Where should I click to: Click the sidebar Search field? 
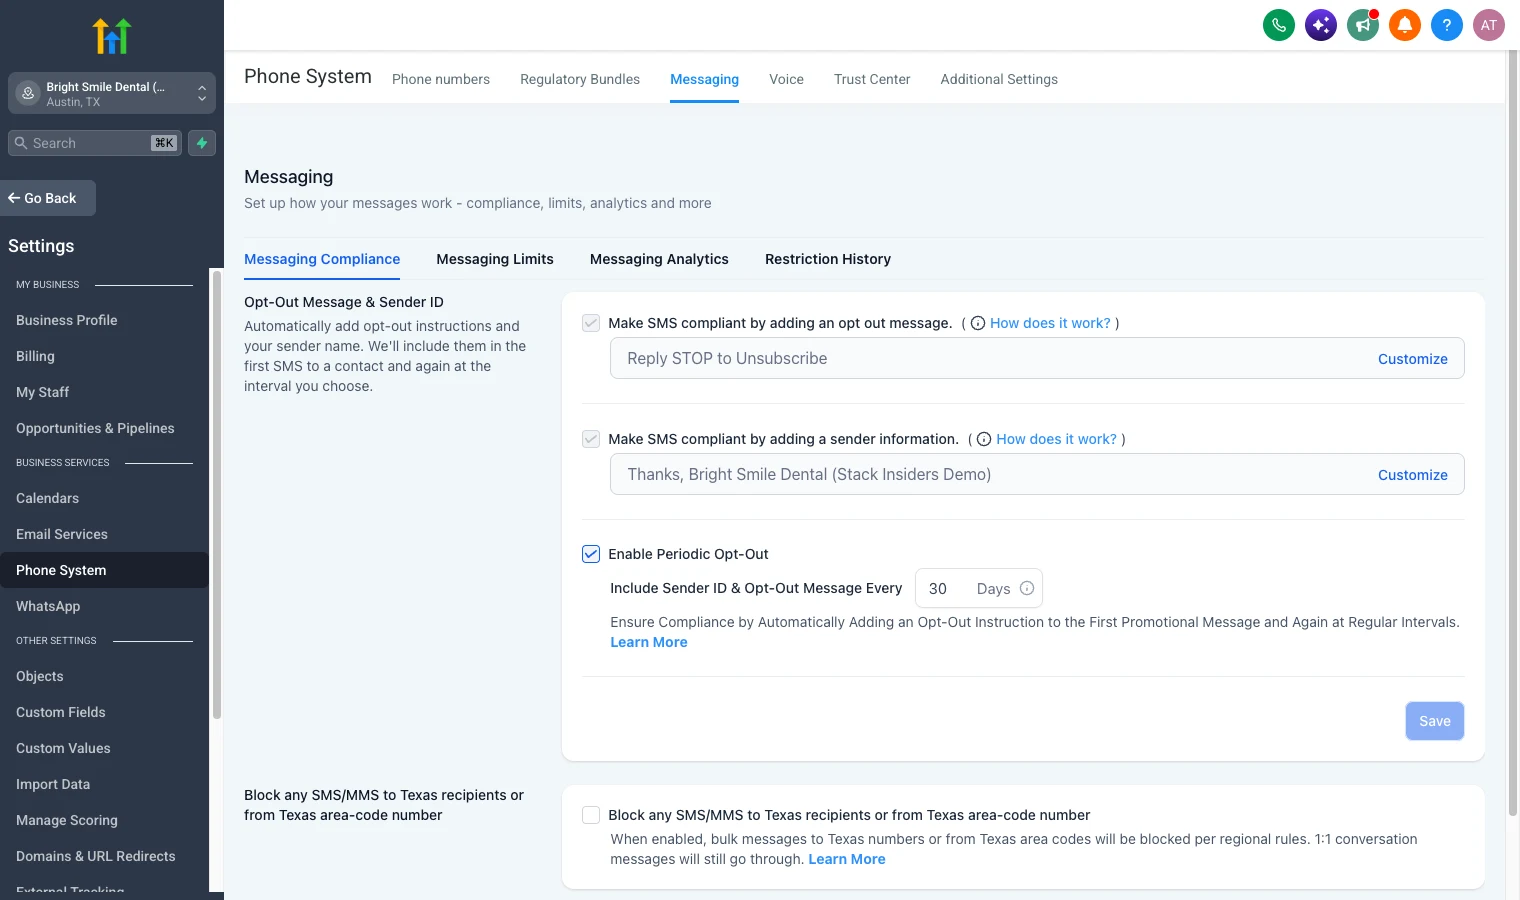95,143
